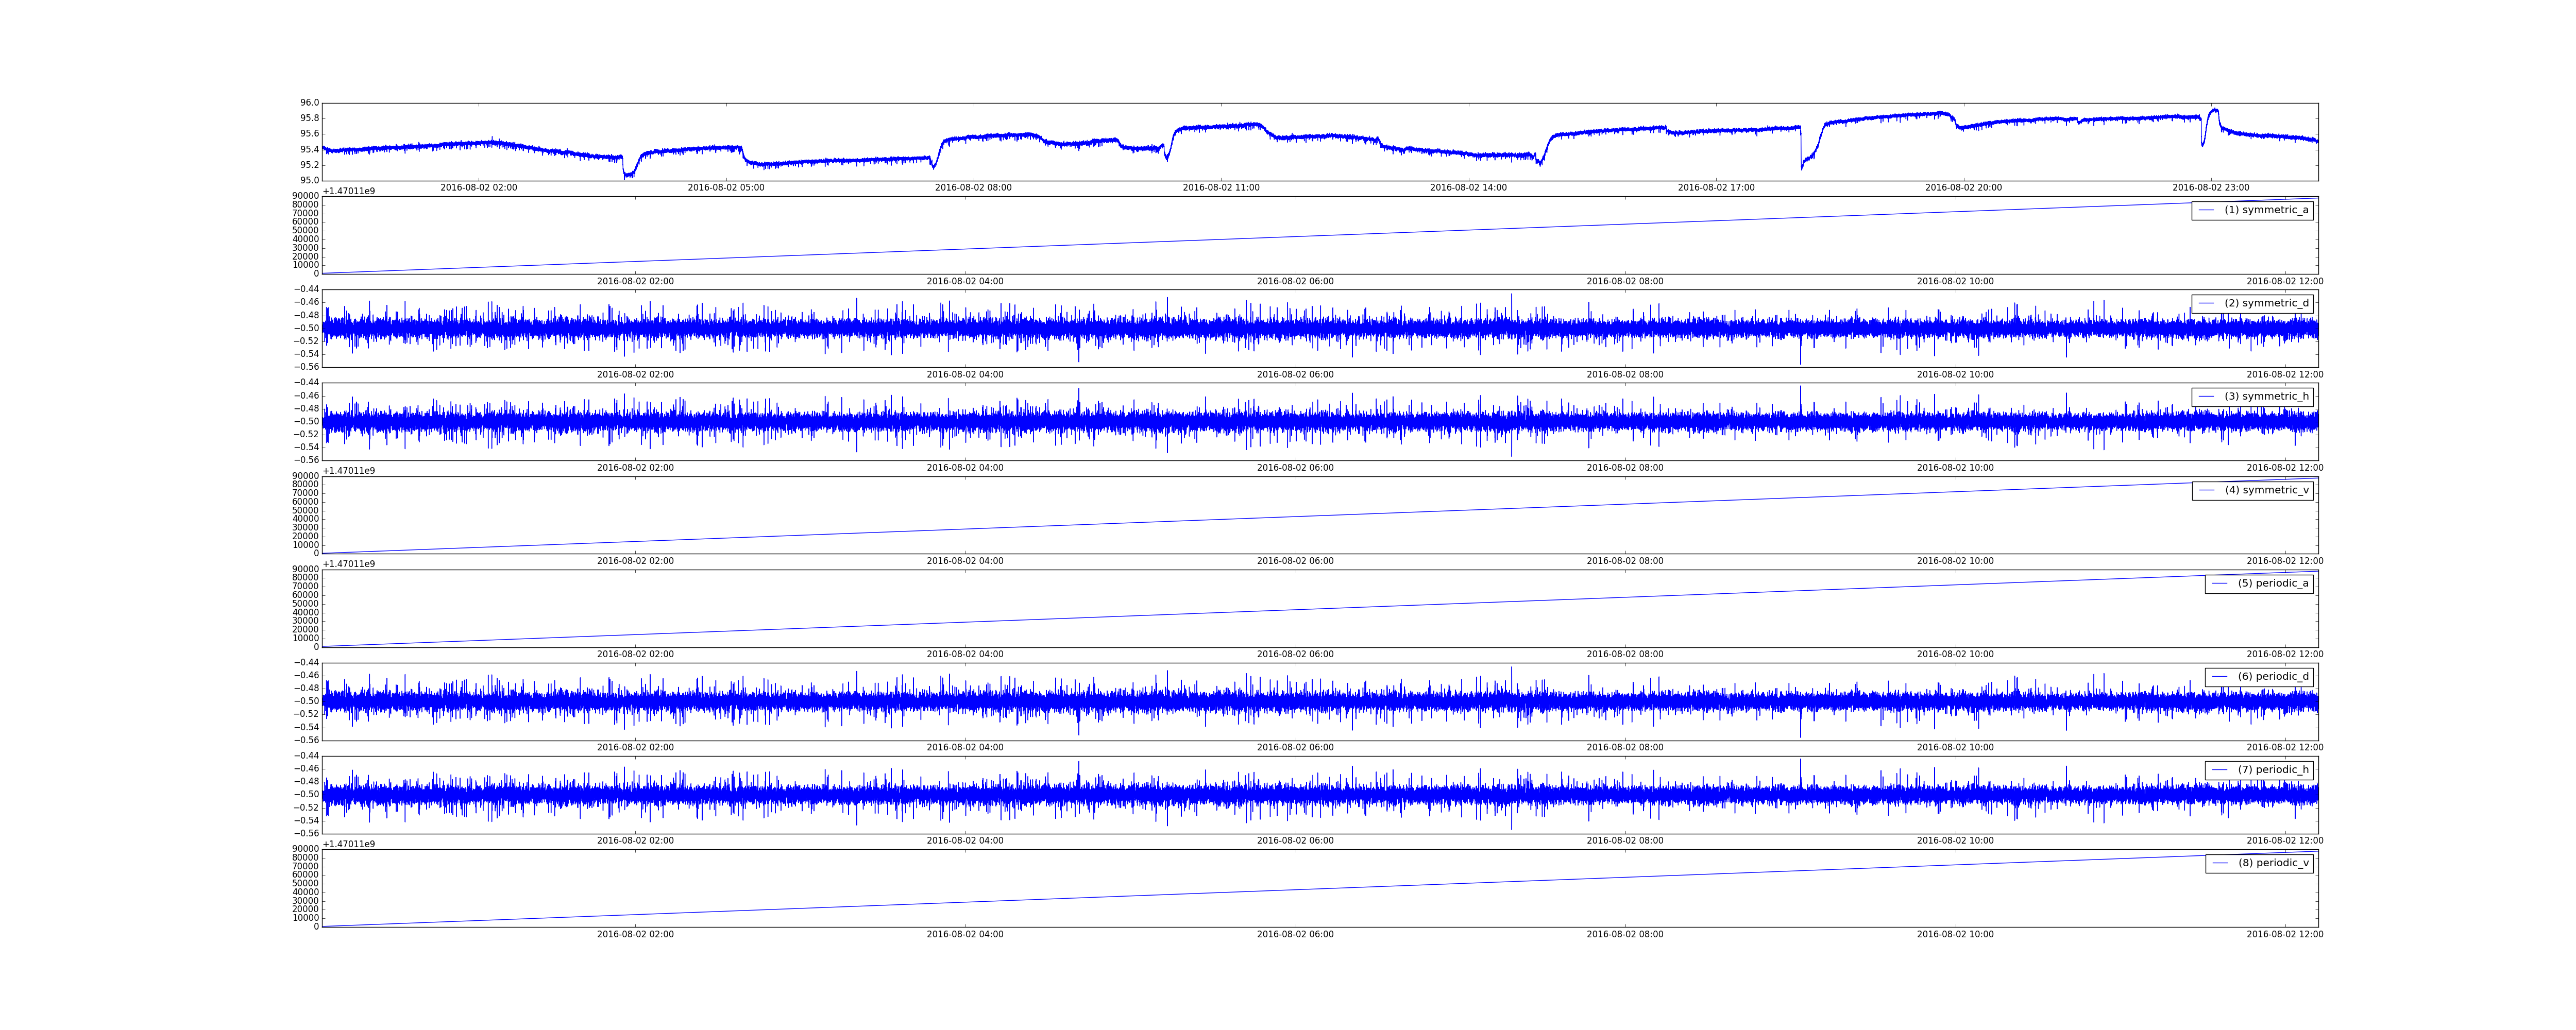Click the blue line sample in periodic_v legend
The width and height of the screenshot is (2576, 1030).
(2220, 863)
